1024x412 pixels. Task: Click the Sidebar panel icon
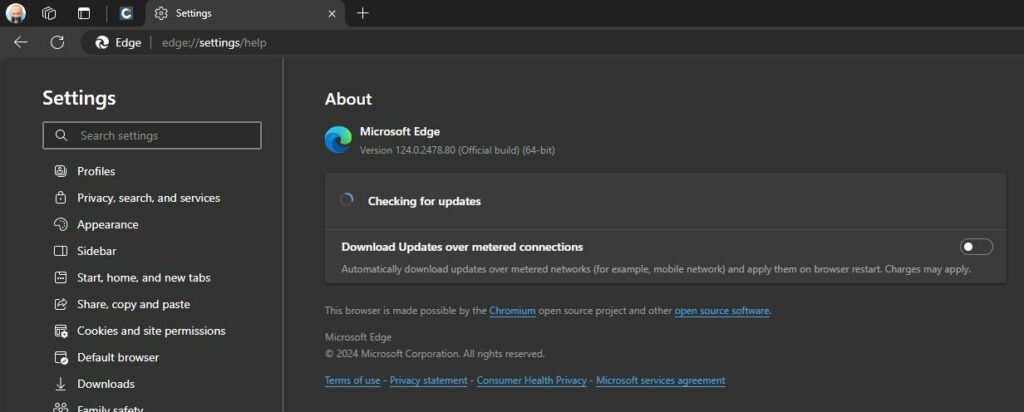(x=61, y=251)
